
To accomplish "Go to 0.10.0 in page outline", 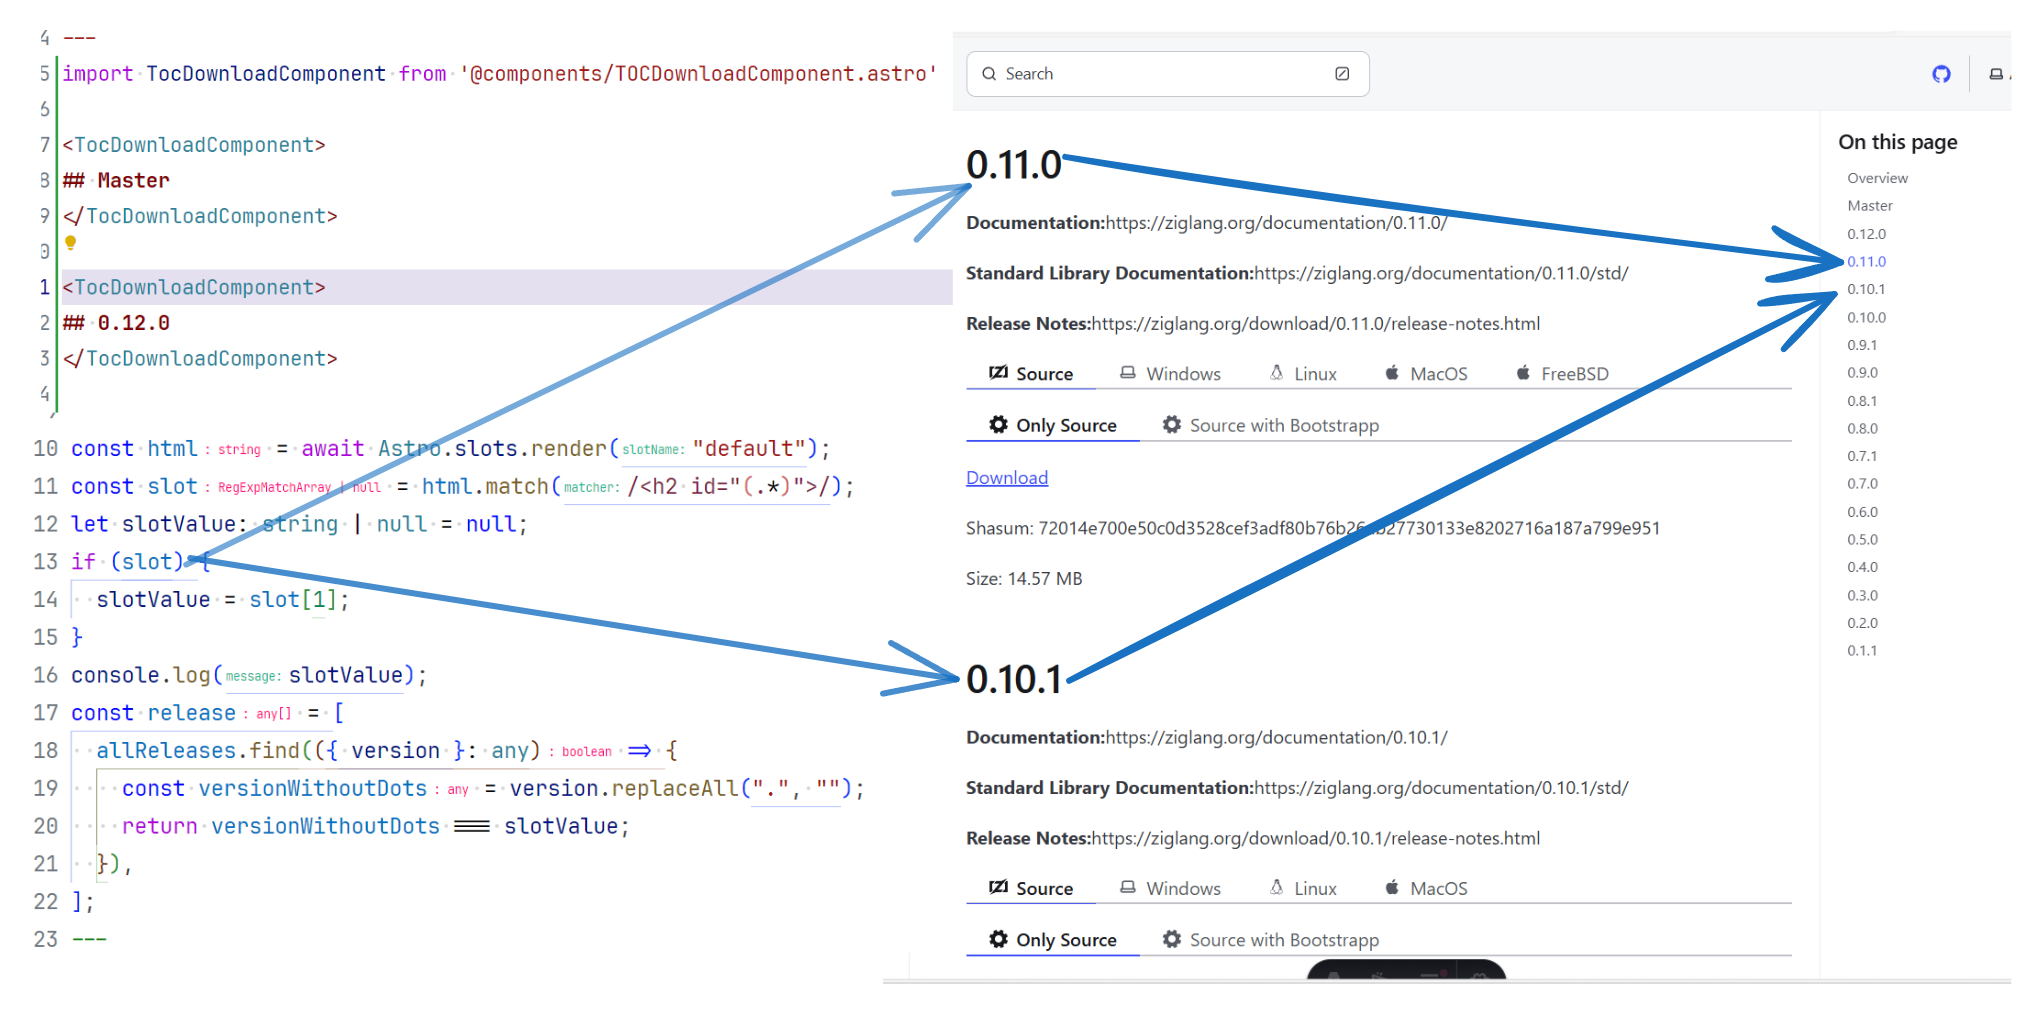I will [1866, 318].
